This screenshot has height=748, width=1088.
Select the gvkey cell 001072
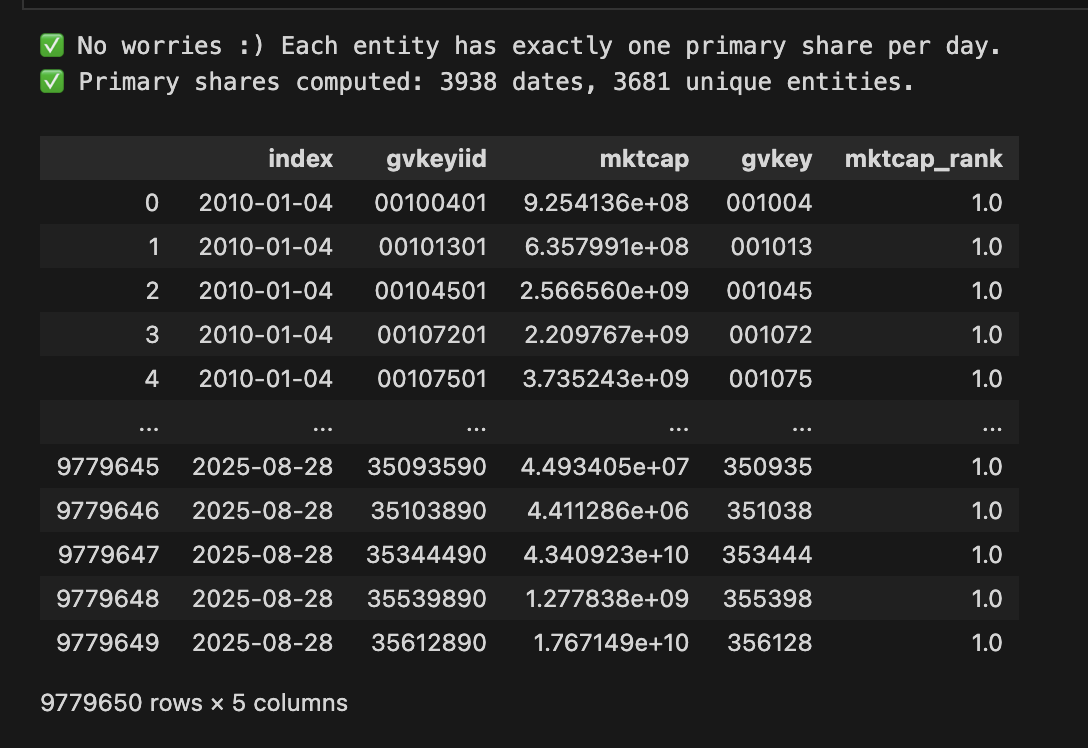click(x=770, y=335)
